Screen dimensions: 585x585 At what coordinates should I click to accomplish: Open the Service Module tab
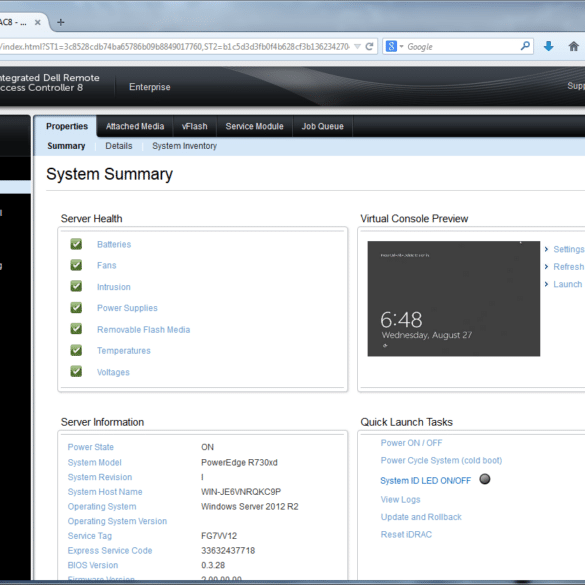pyautogui.click(x=254, y=126)
